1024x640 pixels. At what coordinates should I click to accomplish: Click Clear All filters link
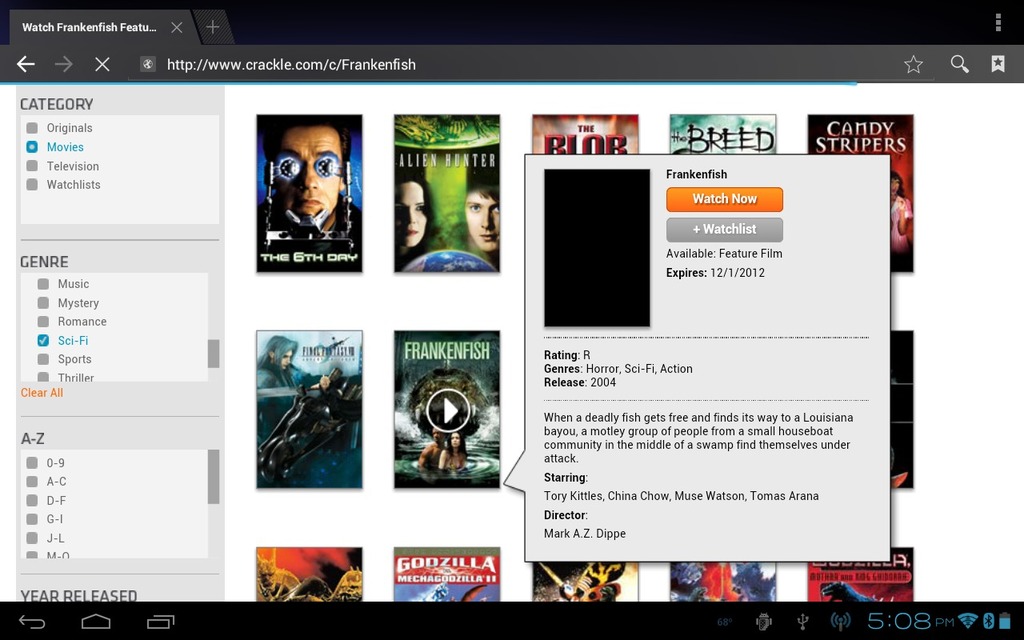(42, 392)
